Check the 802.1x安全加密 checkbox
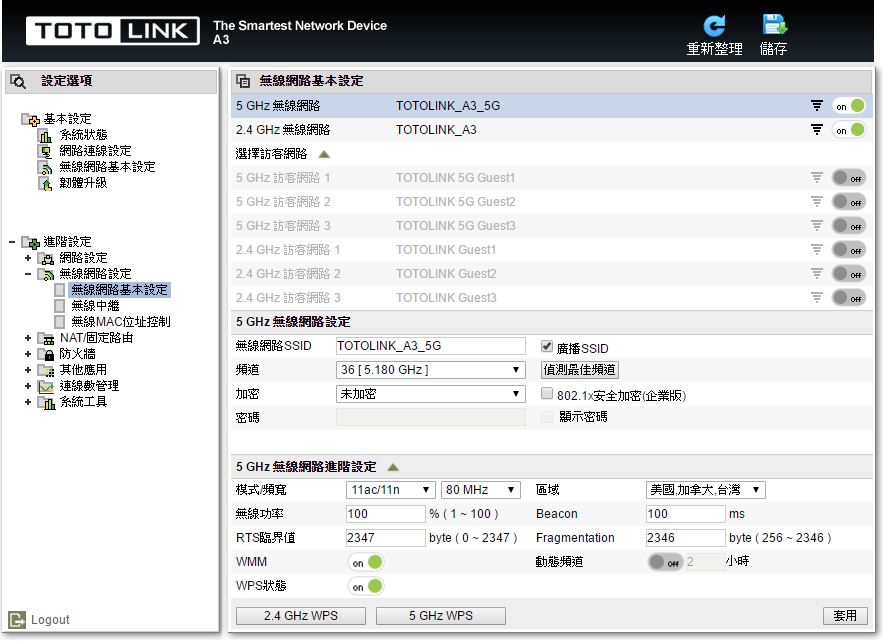The width and height of the screenshot is (885, 641). [546, 393]
